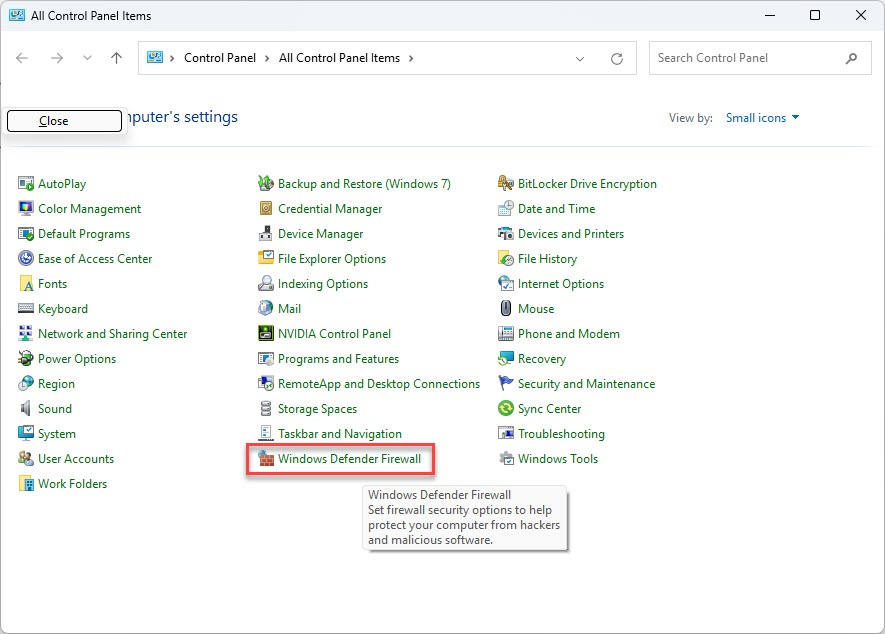Click the Windows Defender Firewall icon
This screenshot has height=634, width=885.
point(266,459)
